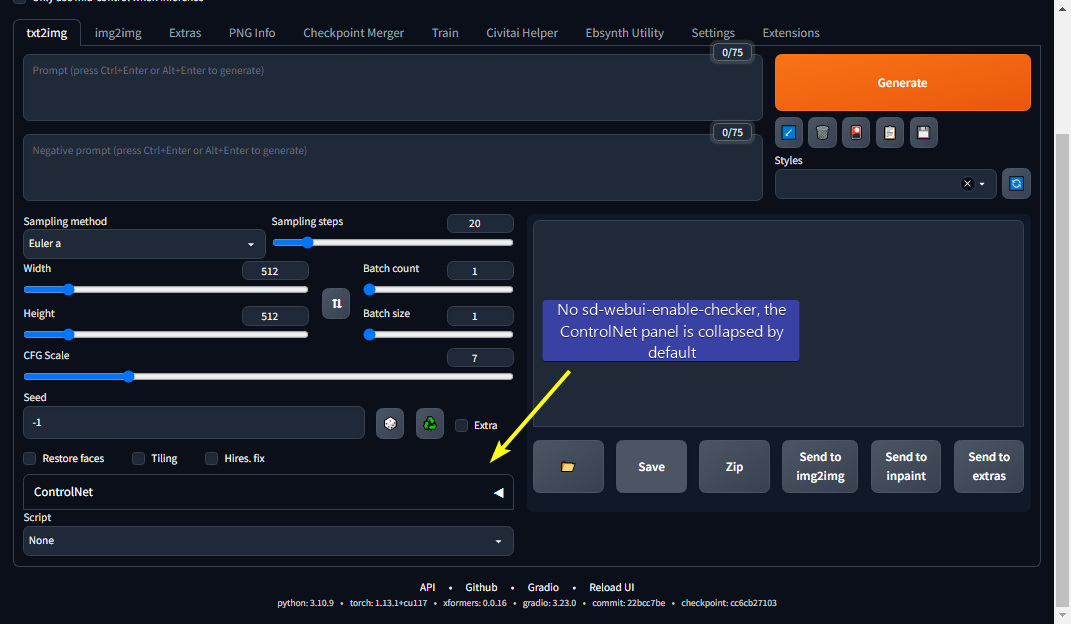
Task: Expand the ControlNet panel
Action: click(268, 492)
